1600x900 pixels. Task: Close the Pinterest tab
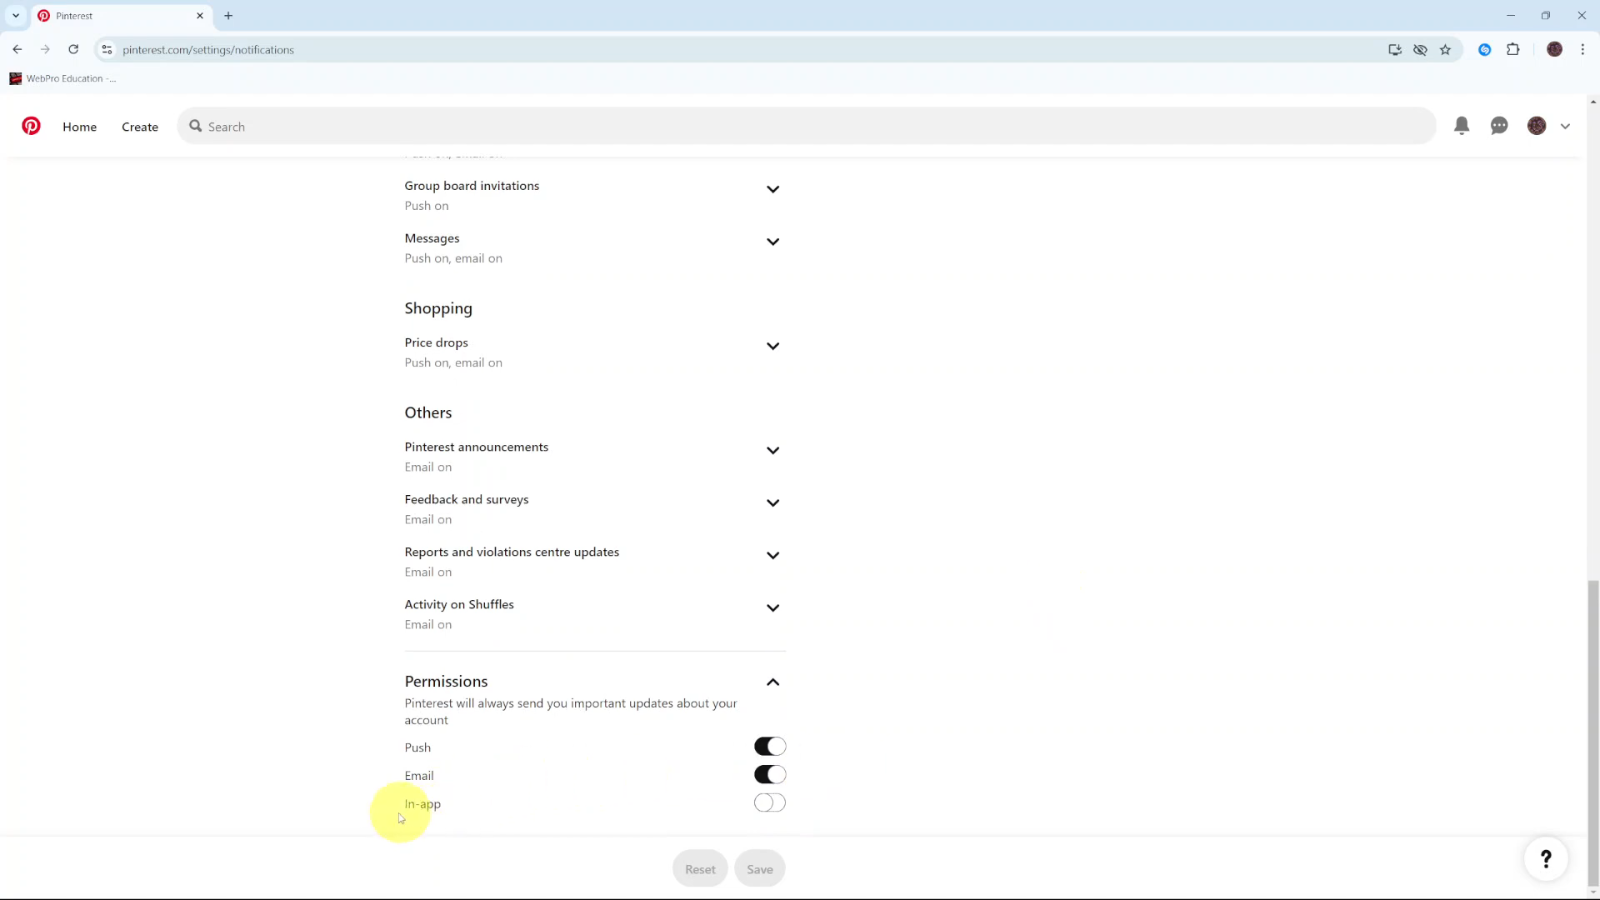tap(200, 15)
